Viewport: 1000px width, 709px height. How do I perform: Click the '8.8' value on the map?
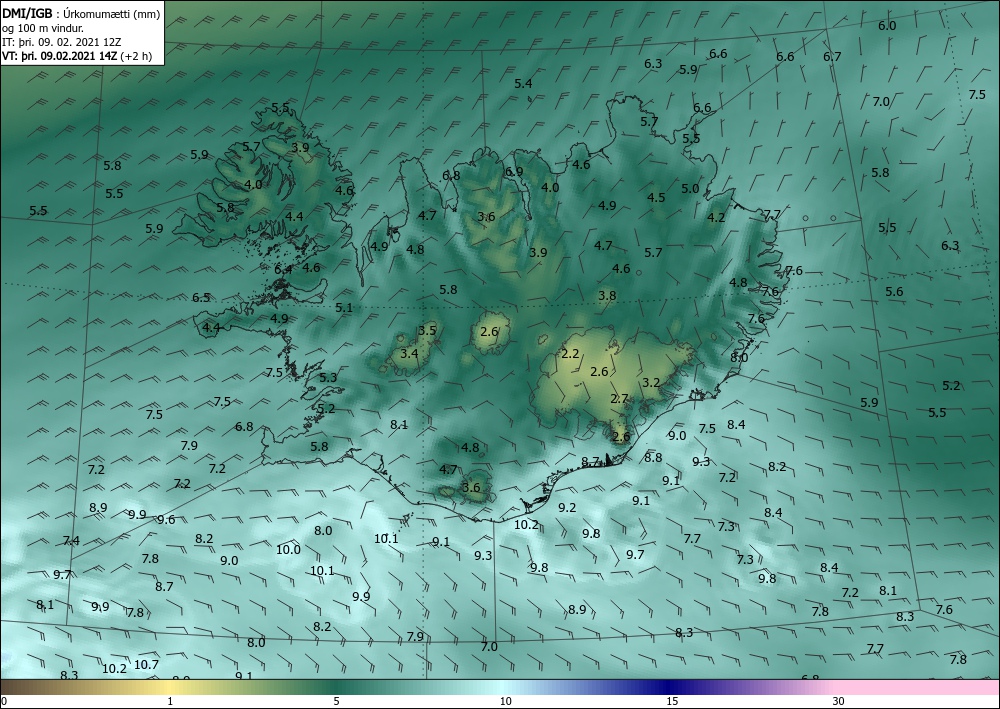[653, 457]
